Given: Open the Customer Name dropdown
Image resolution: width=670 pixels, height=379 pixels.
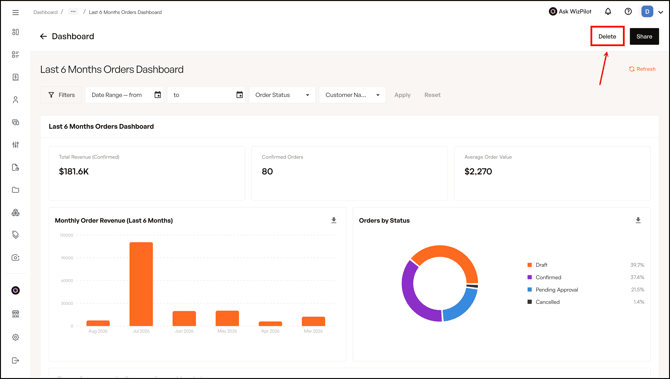Looking at the screenshot, I should click(x=352, y=95).
